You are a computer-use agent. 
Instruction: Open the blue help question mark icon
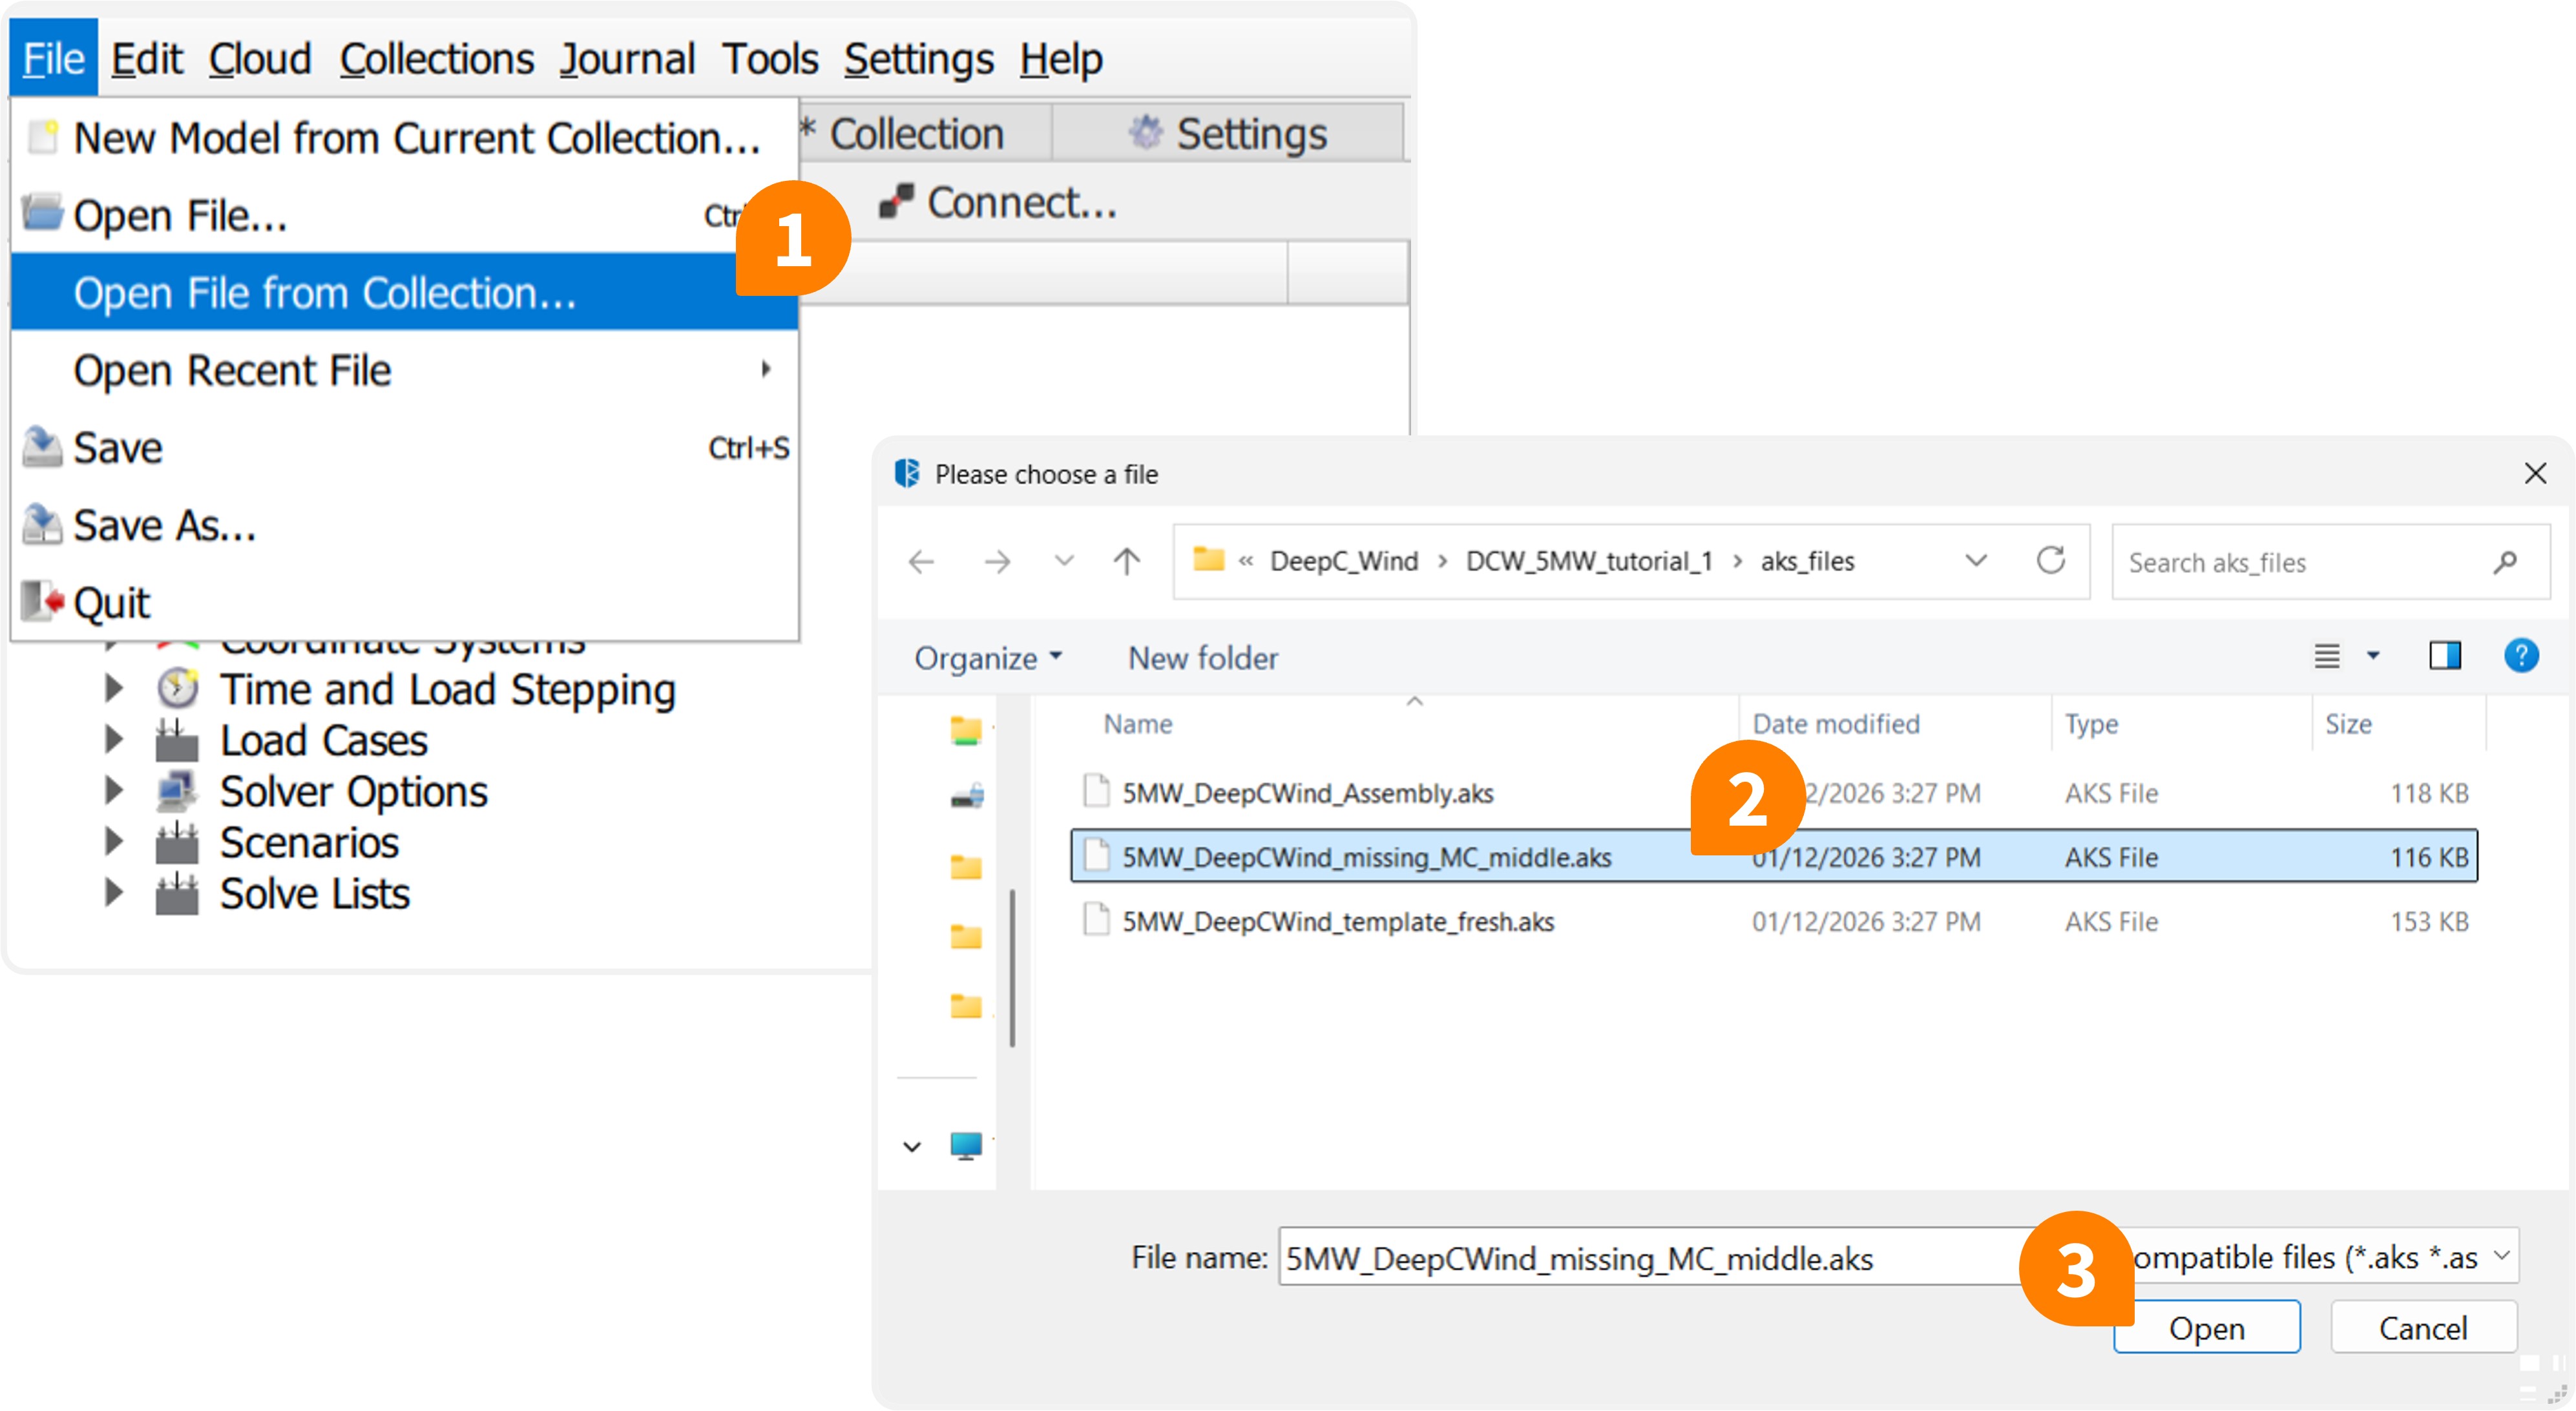(2520, 656)
